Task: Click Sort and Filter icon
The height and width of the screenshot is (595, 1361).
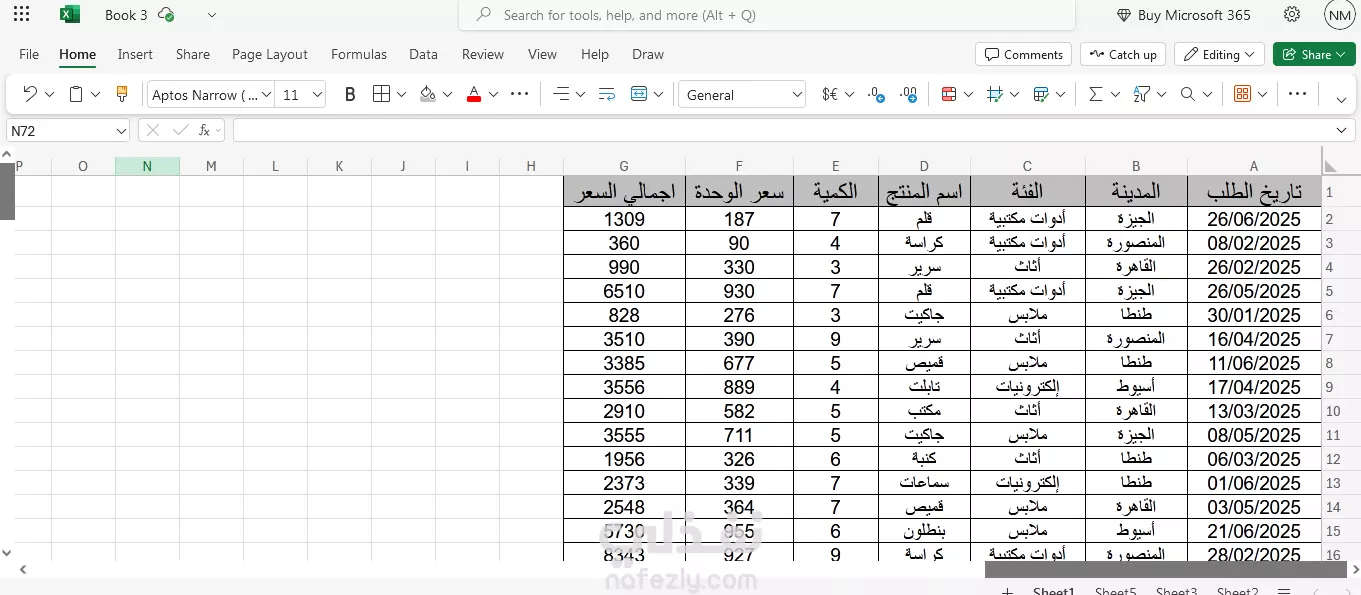Action: coord(1142,94)
